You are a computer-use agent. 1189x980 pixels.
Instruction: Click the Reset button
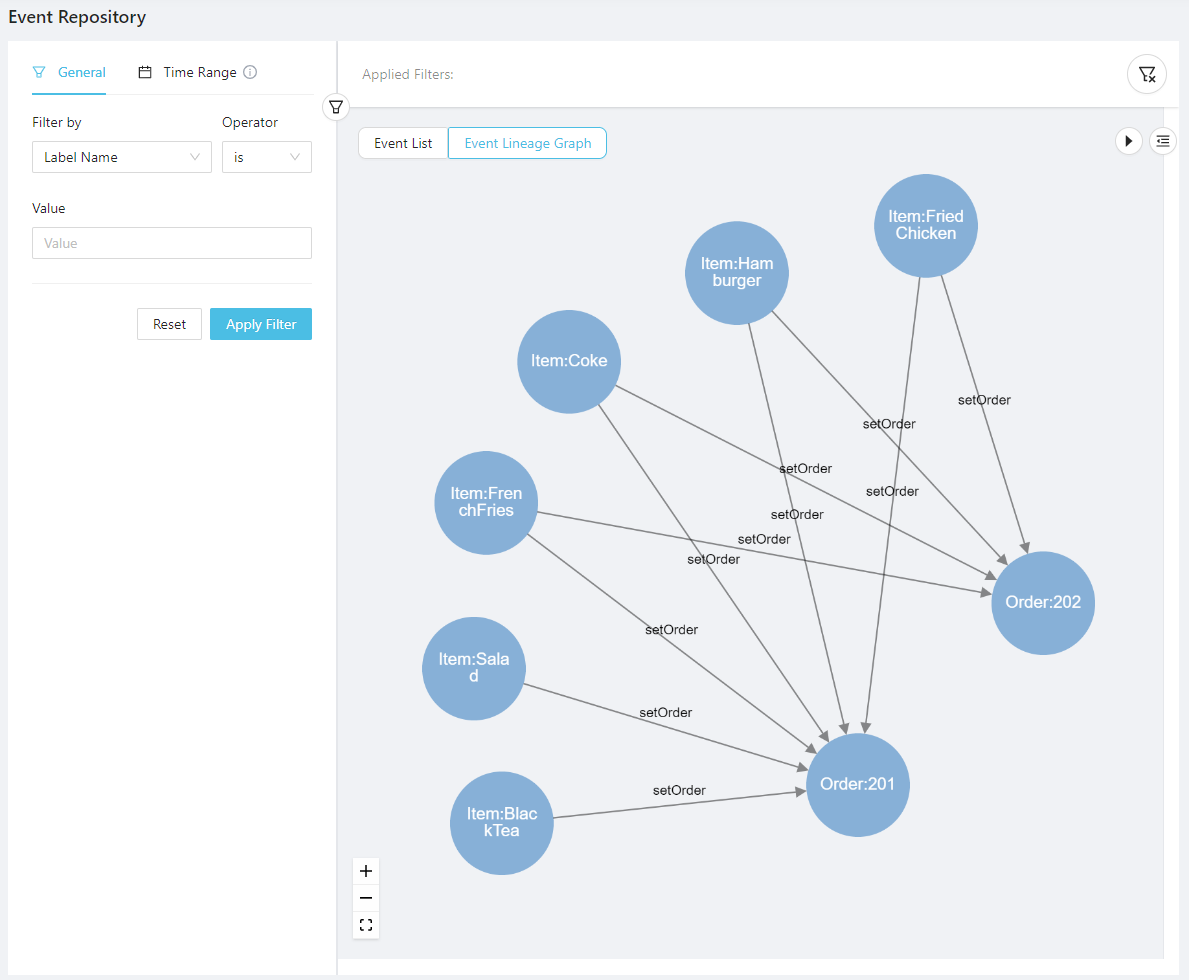click(x=169, y=324)
